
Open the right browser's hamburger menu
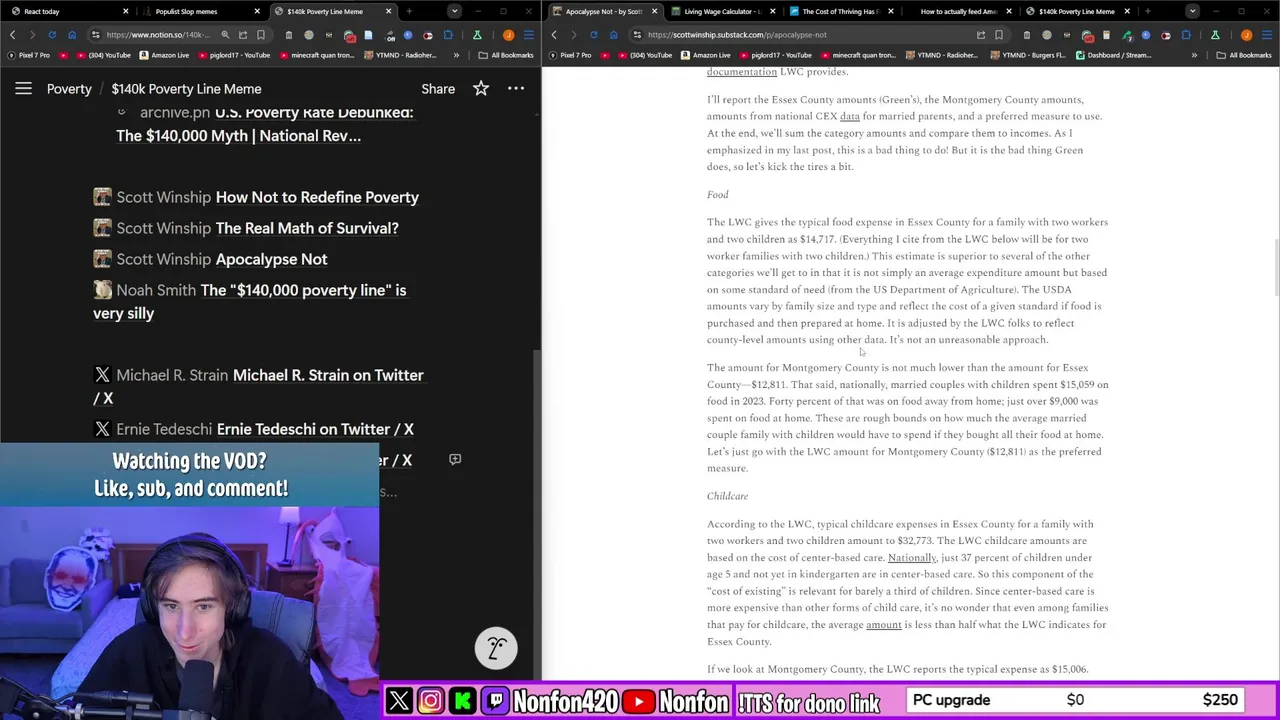[x=1267, y=34]
